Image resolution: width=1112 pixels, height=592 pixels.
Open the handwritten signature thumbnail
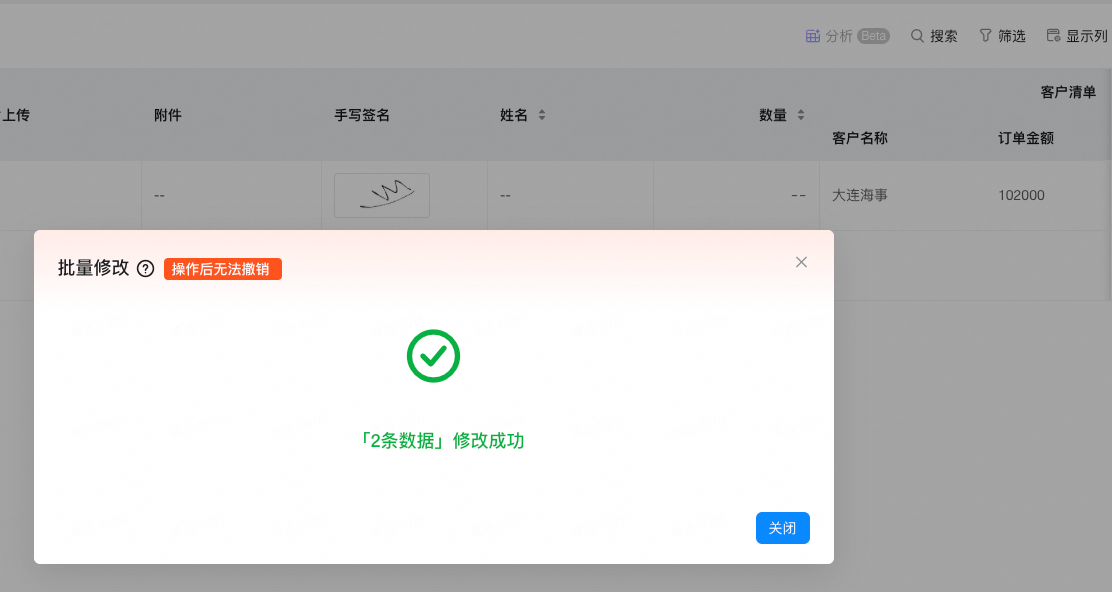coord(381,195)
